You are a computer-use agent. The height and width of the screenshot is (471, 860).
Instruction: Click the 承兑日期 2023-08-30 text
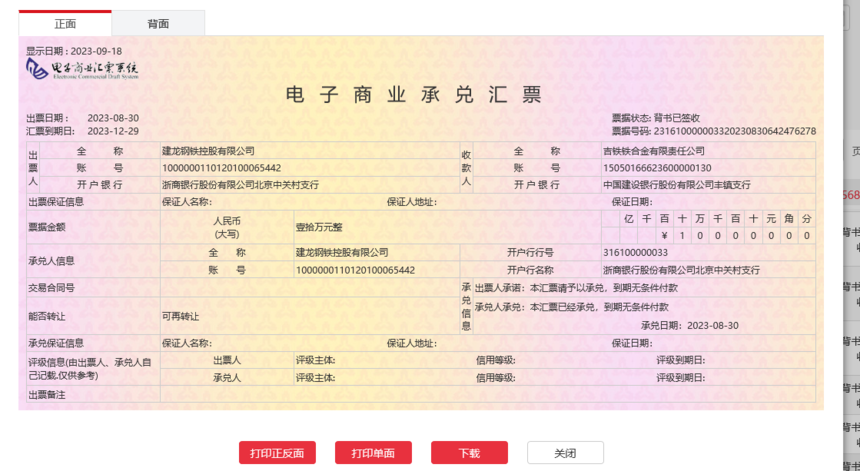tap(689, 325)
